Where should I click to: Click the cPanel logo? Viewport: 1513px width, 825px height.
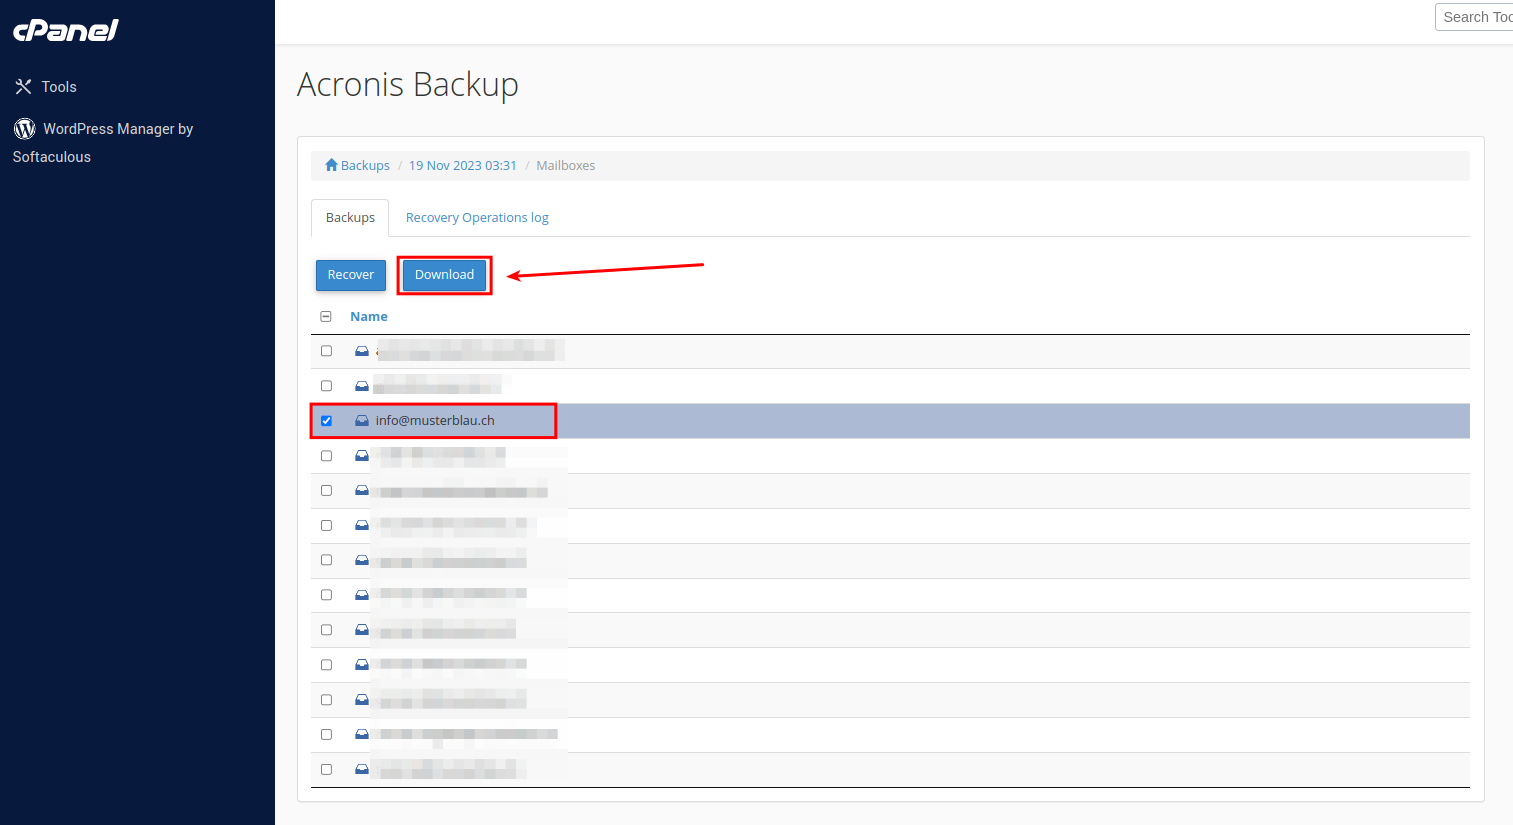pos(66,30)
